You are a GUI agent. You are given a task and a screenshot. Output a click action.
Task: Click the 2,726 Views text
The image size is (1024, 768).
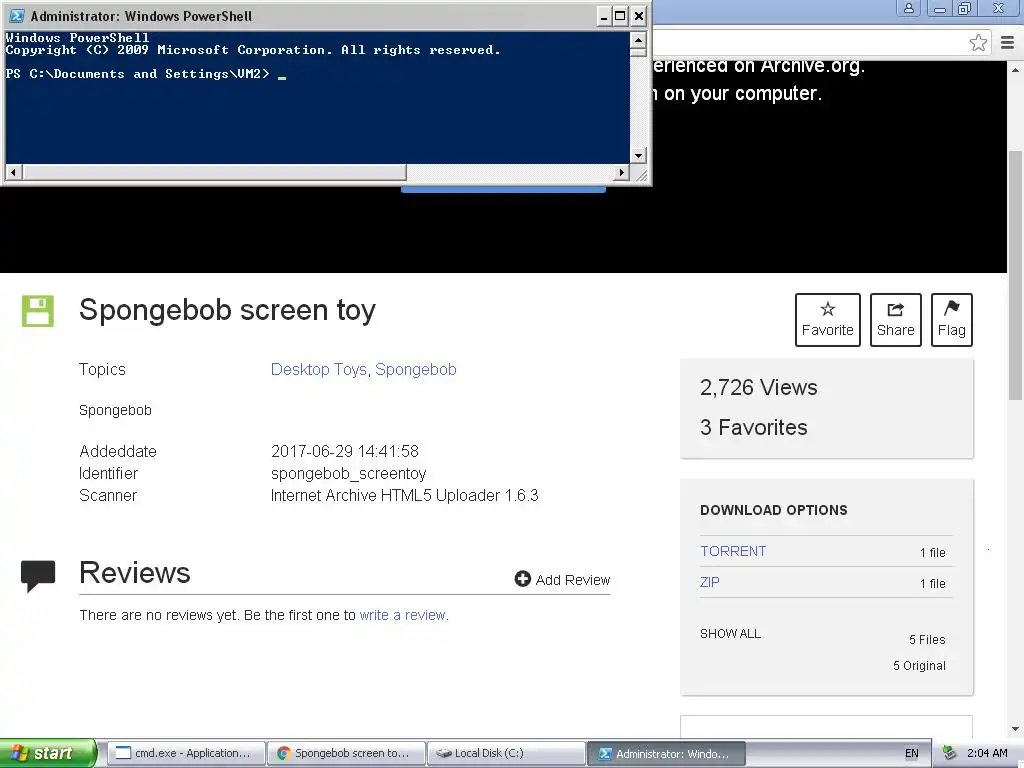coord(758,387)
